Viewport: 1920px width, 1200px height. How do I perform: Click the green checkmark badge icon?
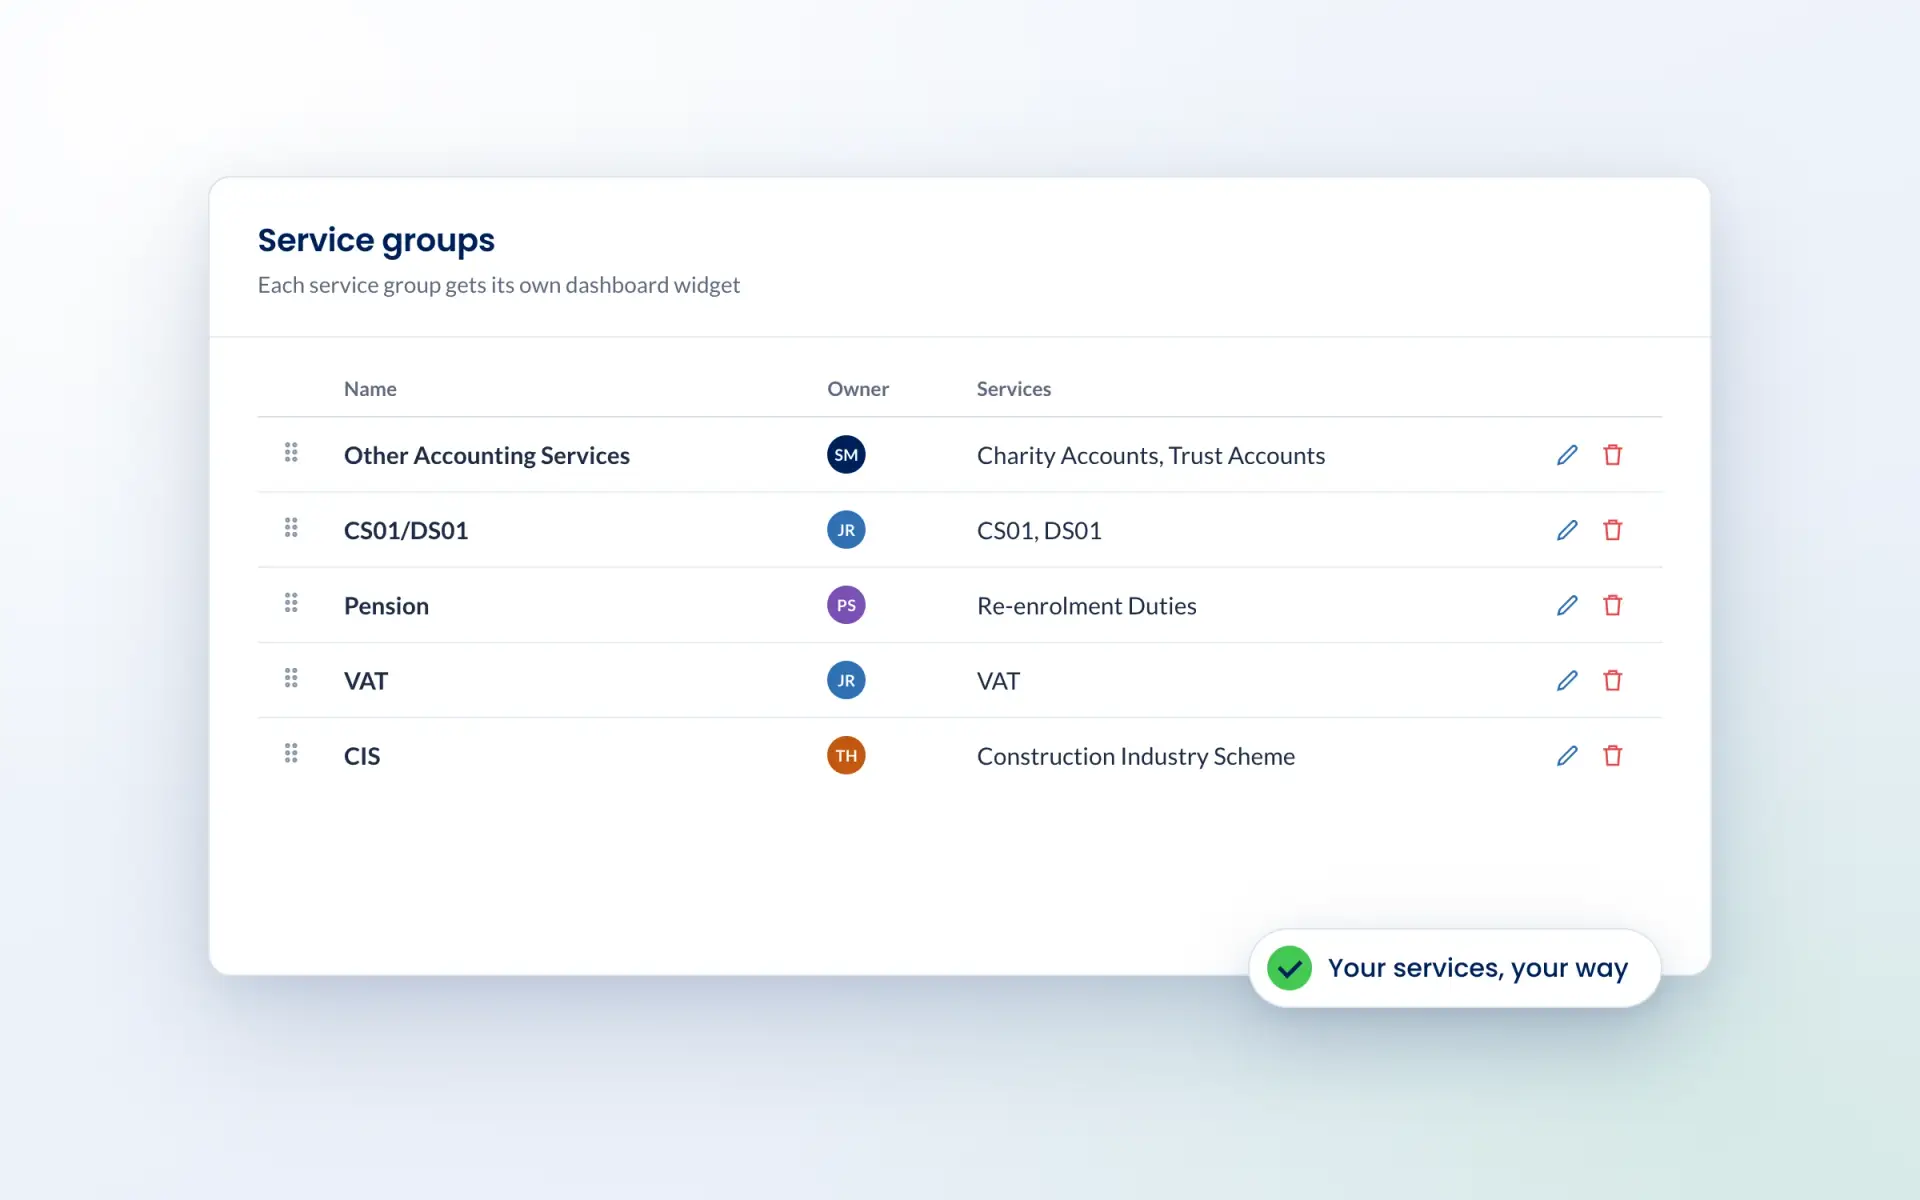pos(1289,968)
